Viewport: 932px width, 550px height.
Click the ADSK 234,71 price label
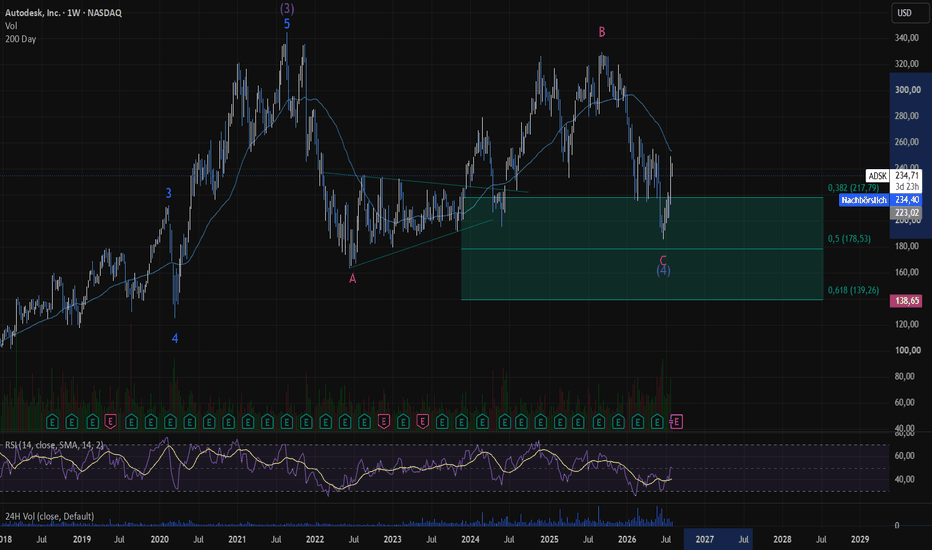tap(894, 175)
